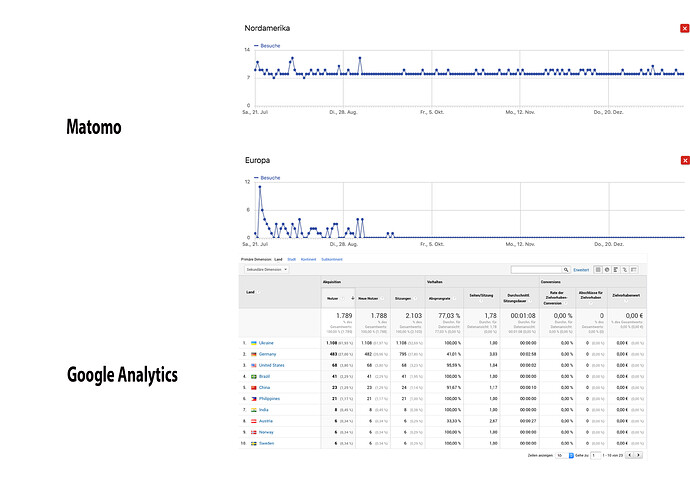Click the Akquisition column group header
The image size is (690, 487).
click(x=332, y=282)
